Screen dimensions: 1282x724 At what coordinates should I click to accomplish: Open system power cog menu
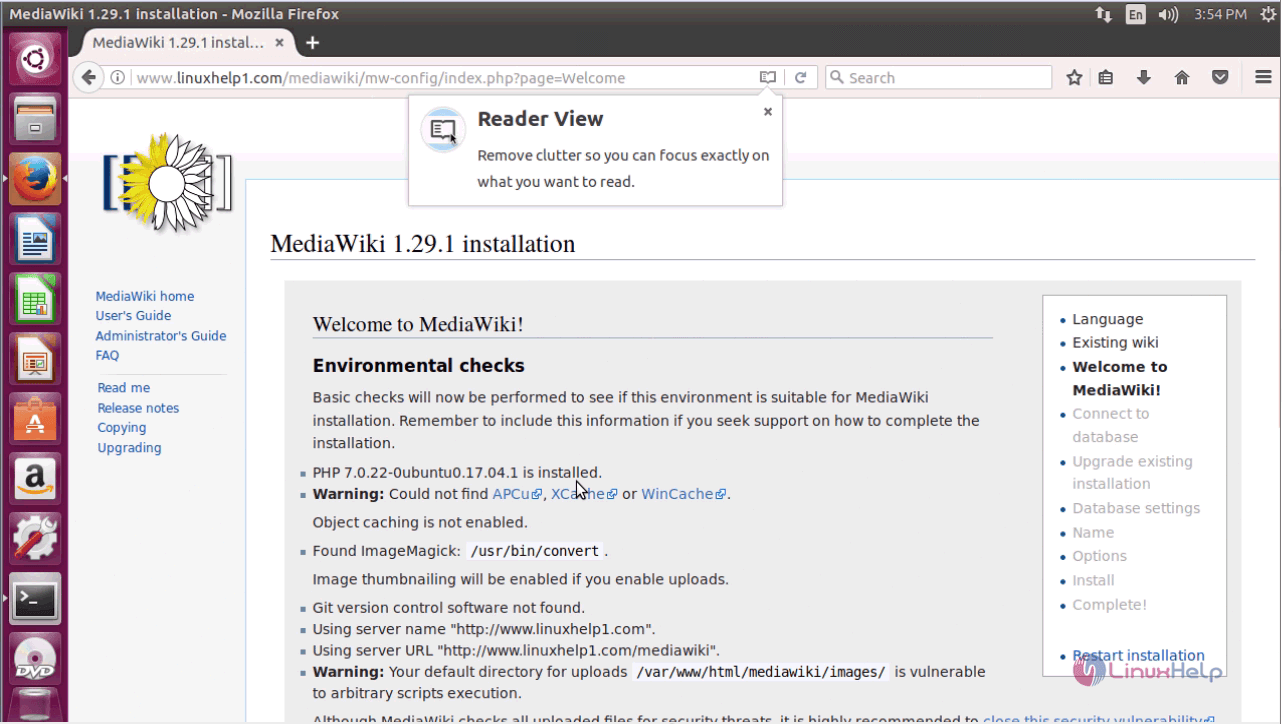point(1267,14)
